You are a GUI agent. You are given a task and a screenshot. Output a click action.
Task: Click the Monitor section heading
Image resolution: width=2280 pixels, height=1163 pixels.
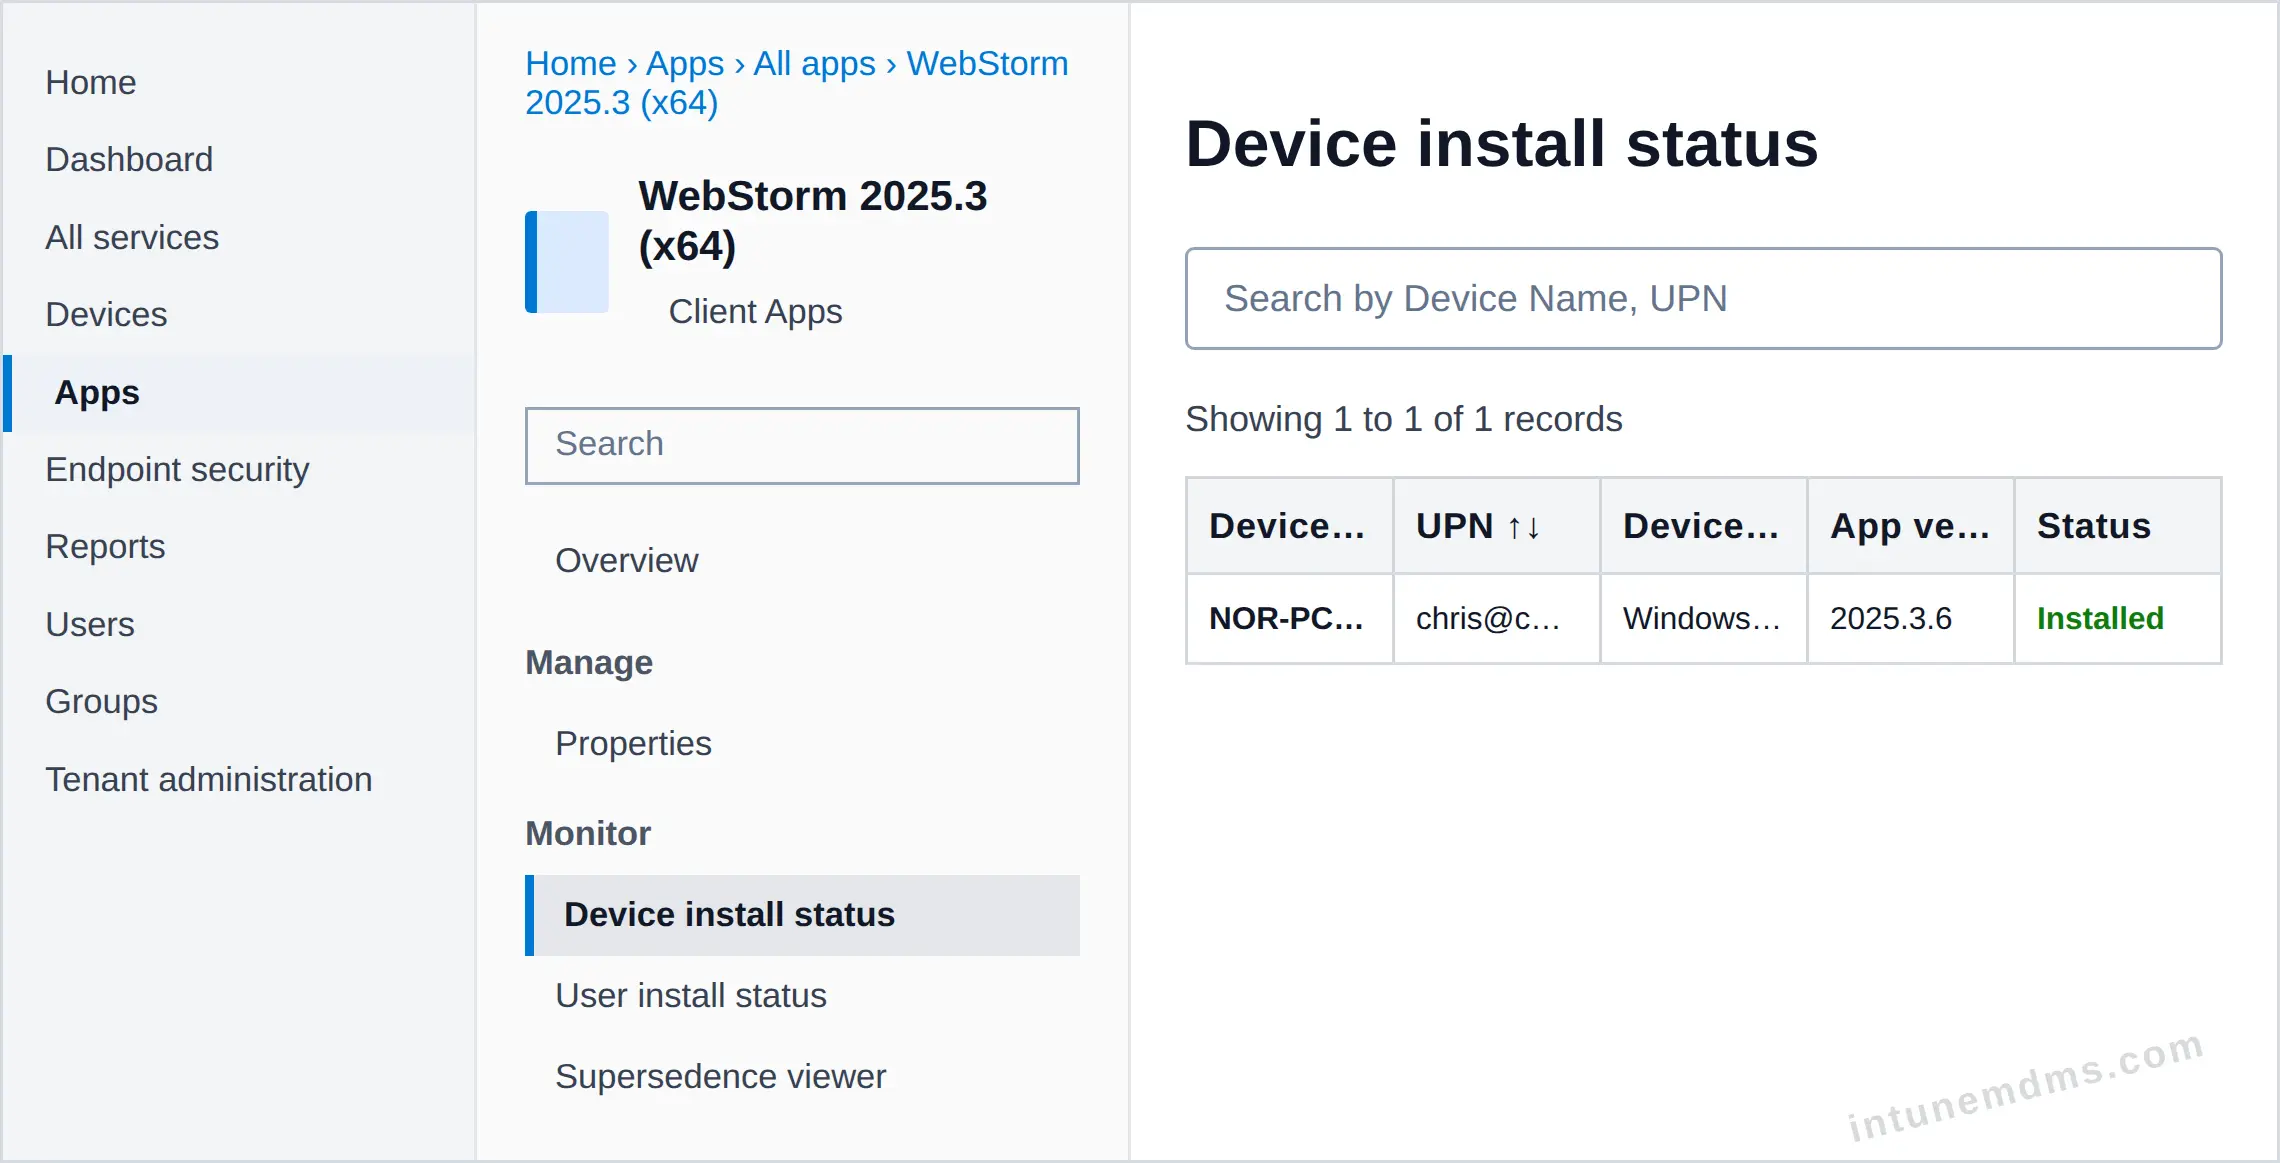[588, 833]
